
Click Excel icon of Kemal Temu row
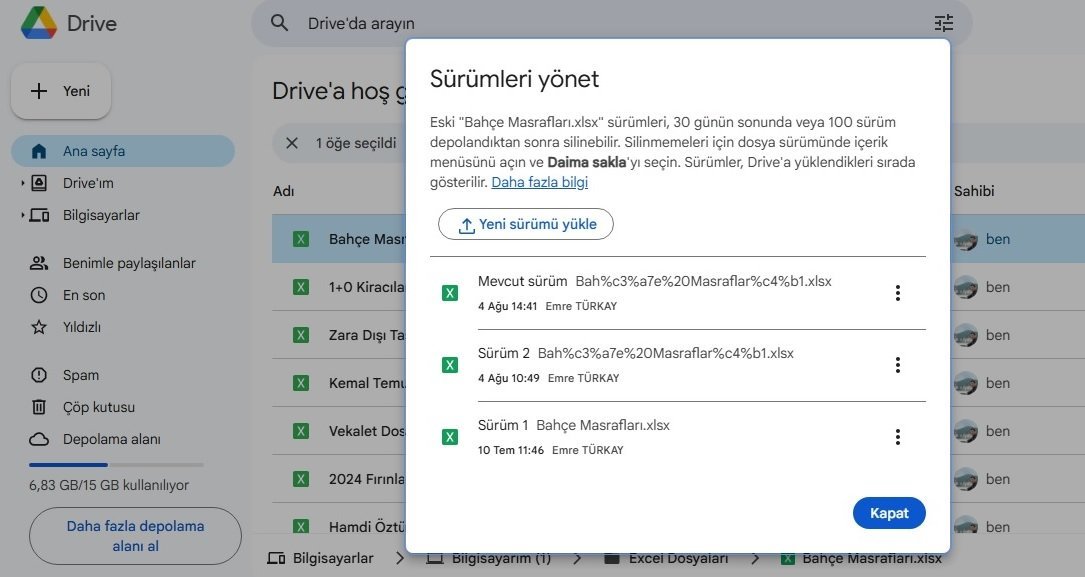point(301,383)
